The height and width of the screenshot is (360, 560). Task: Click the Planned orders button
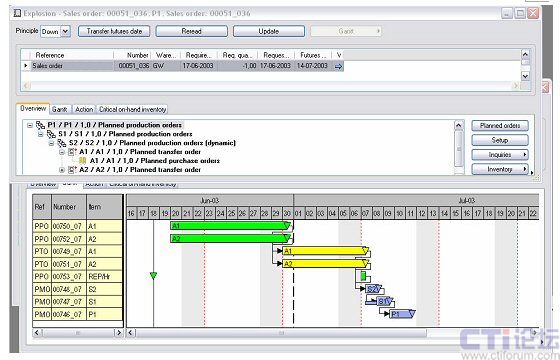pyautogui.click(x=500, y=126)
